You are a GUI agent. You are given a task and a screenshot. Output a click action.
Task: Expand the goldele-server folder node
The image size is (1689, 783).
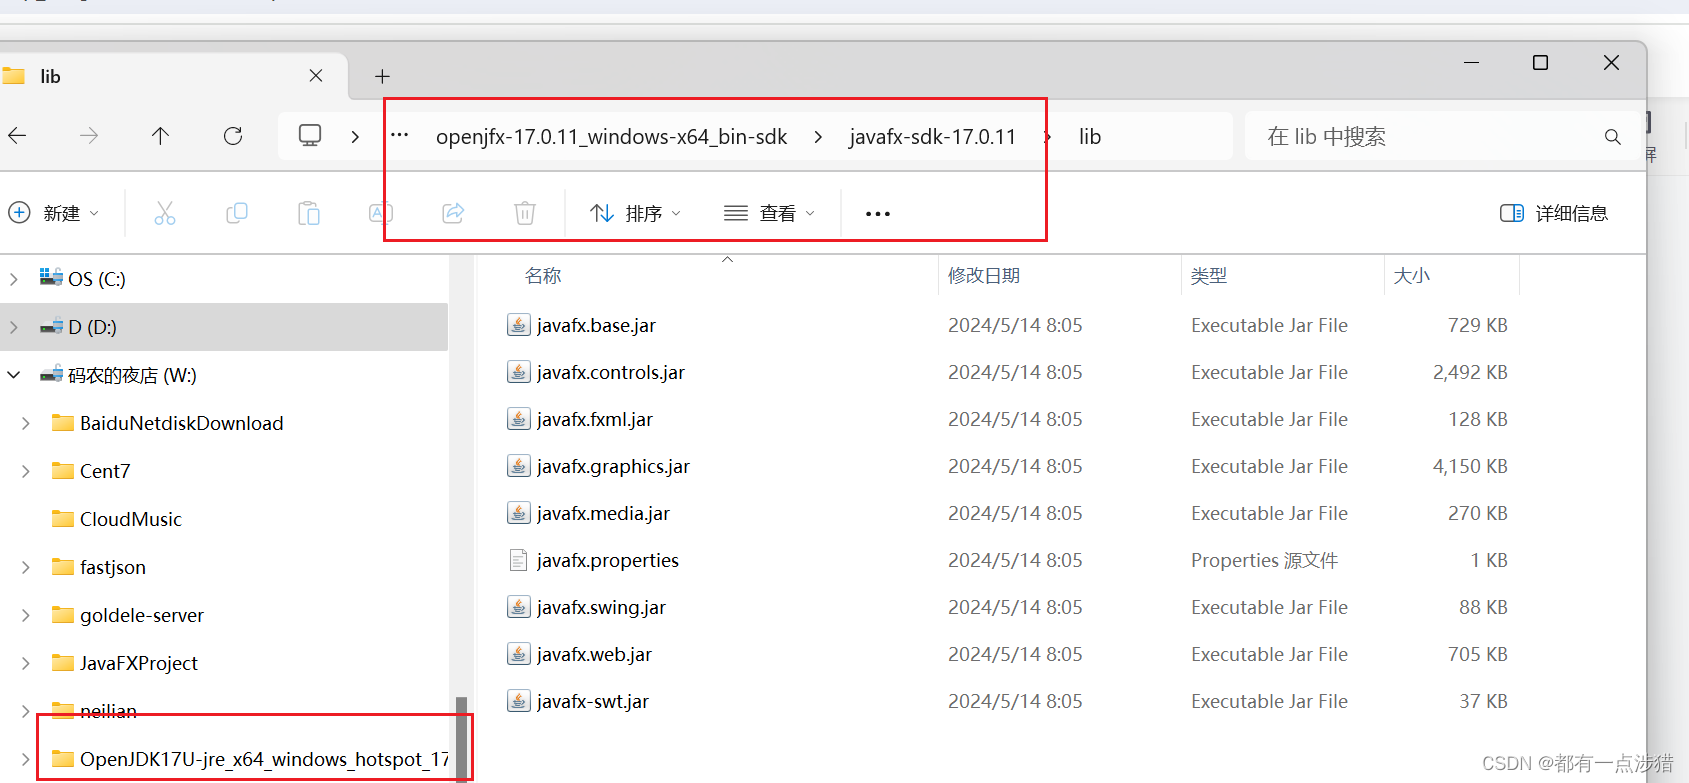point(26,615)
